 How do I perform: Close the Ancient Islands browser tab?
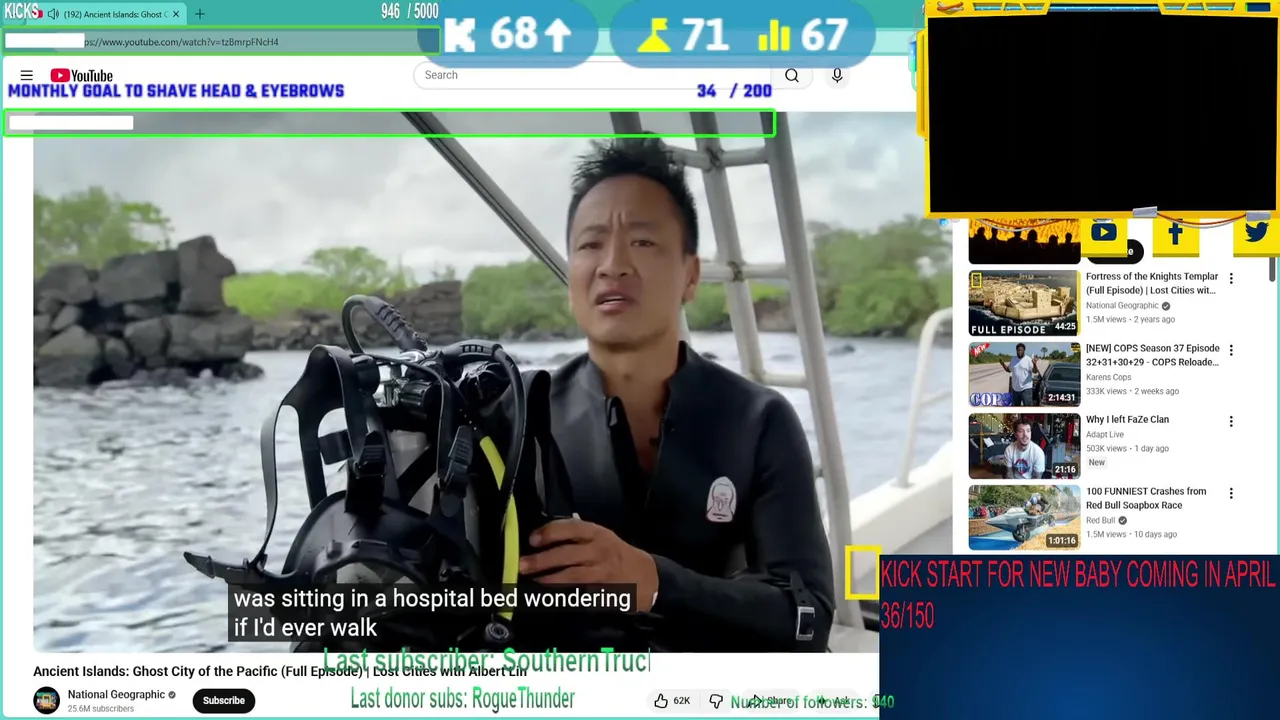[x=177, y=14]
